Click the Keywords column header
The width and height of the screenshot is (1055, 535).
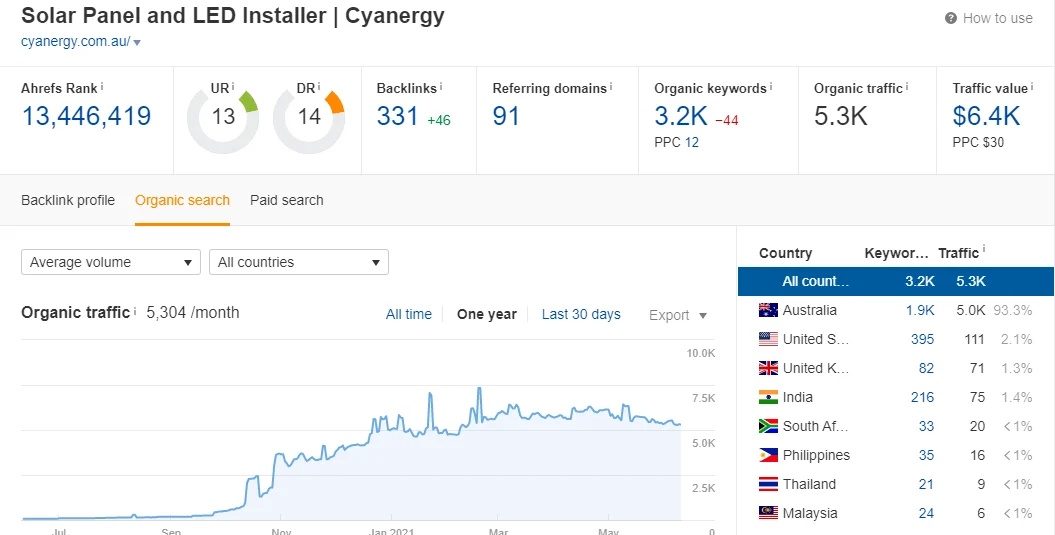click(x=896, y=253)
